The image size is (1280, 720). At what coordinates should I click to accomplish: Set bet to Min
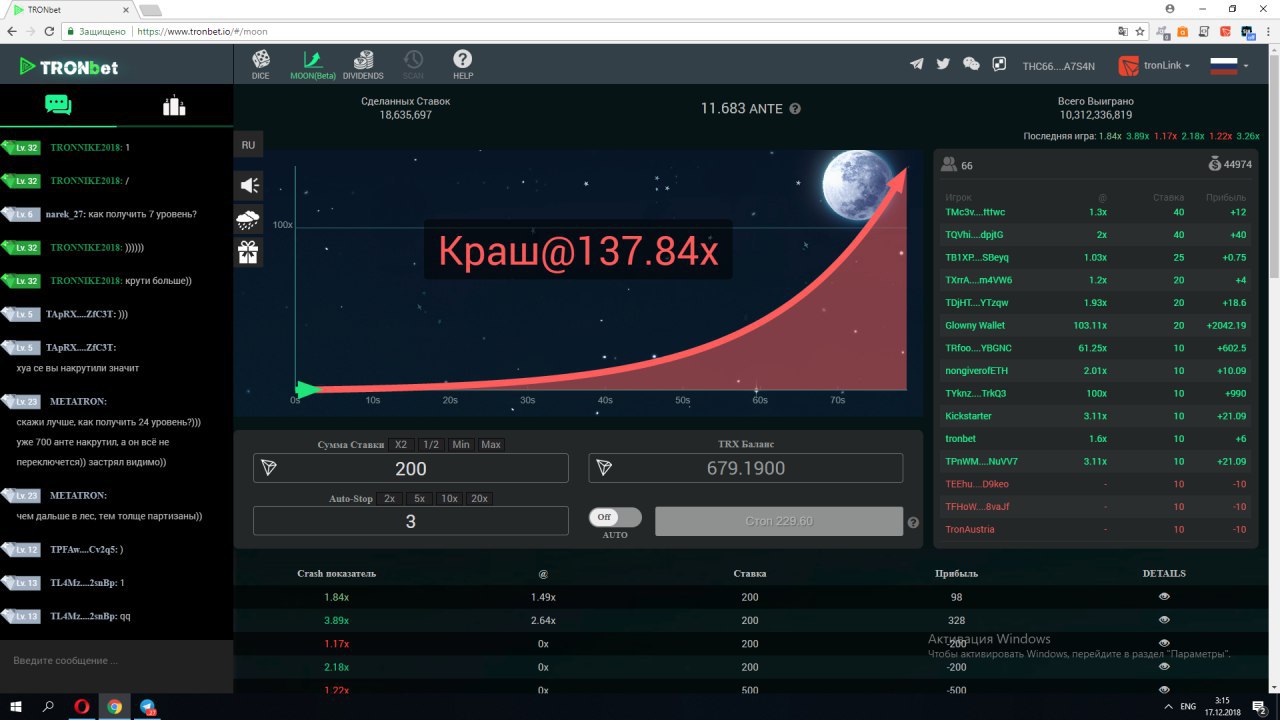[x=461, y=444]
